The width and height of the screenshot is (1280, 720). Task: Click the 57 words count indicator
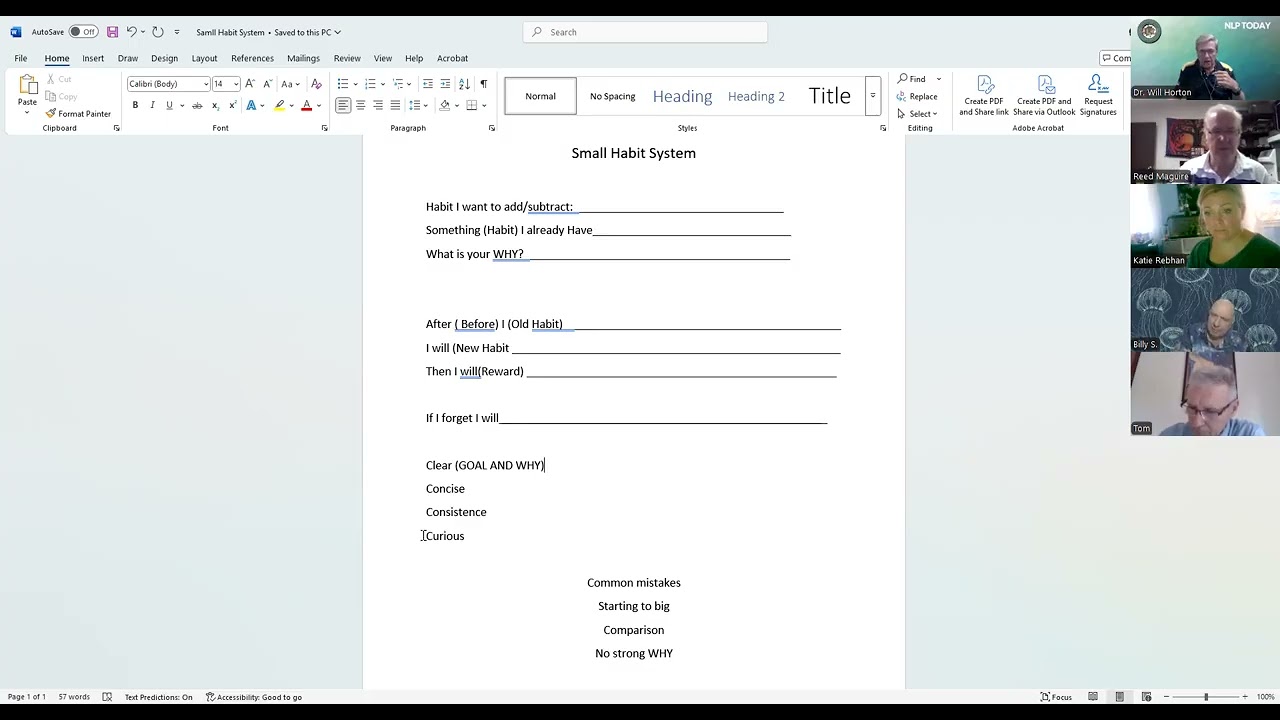point(74,697)
